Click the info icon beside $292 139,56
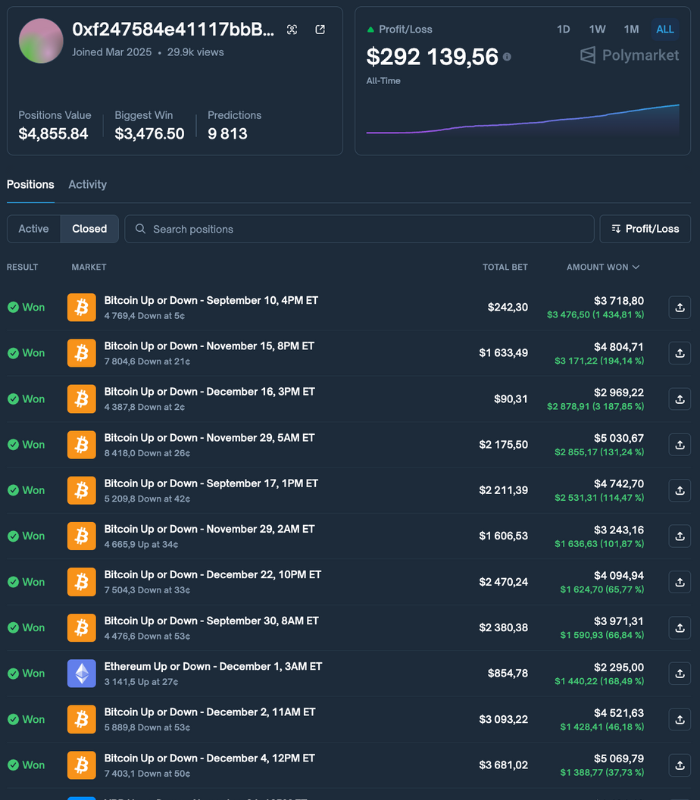 click(507, 57)
